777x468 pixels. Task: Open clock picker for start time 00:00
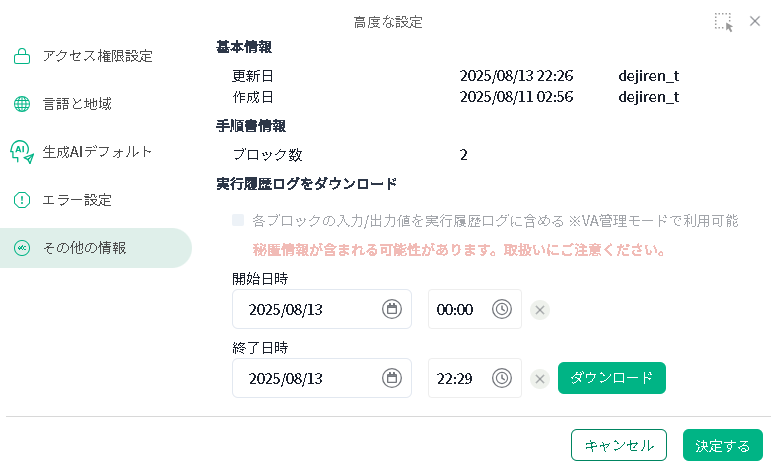coord(502,309)
